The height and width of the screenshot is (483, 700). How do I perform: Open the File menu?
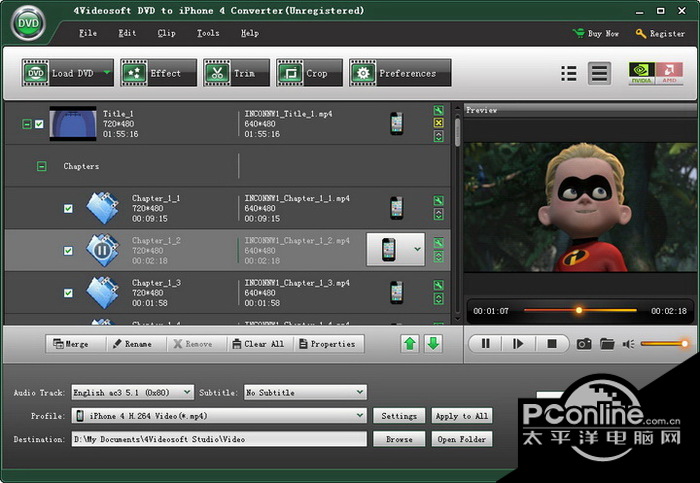pyautogui.click(x=88, y=33)
